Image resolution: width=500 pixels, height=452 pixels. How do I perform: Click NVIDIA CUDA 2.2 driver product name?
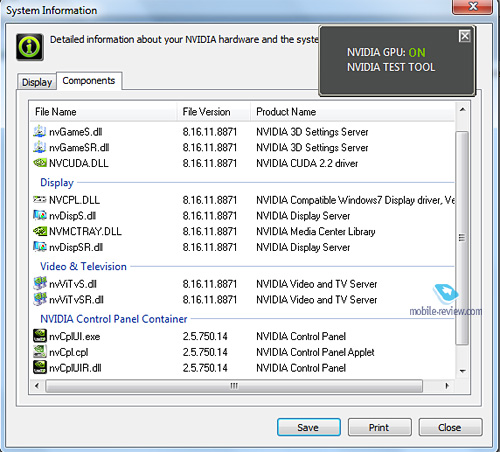(x=307, y=163)
